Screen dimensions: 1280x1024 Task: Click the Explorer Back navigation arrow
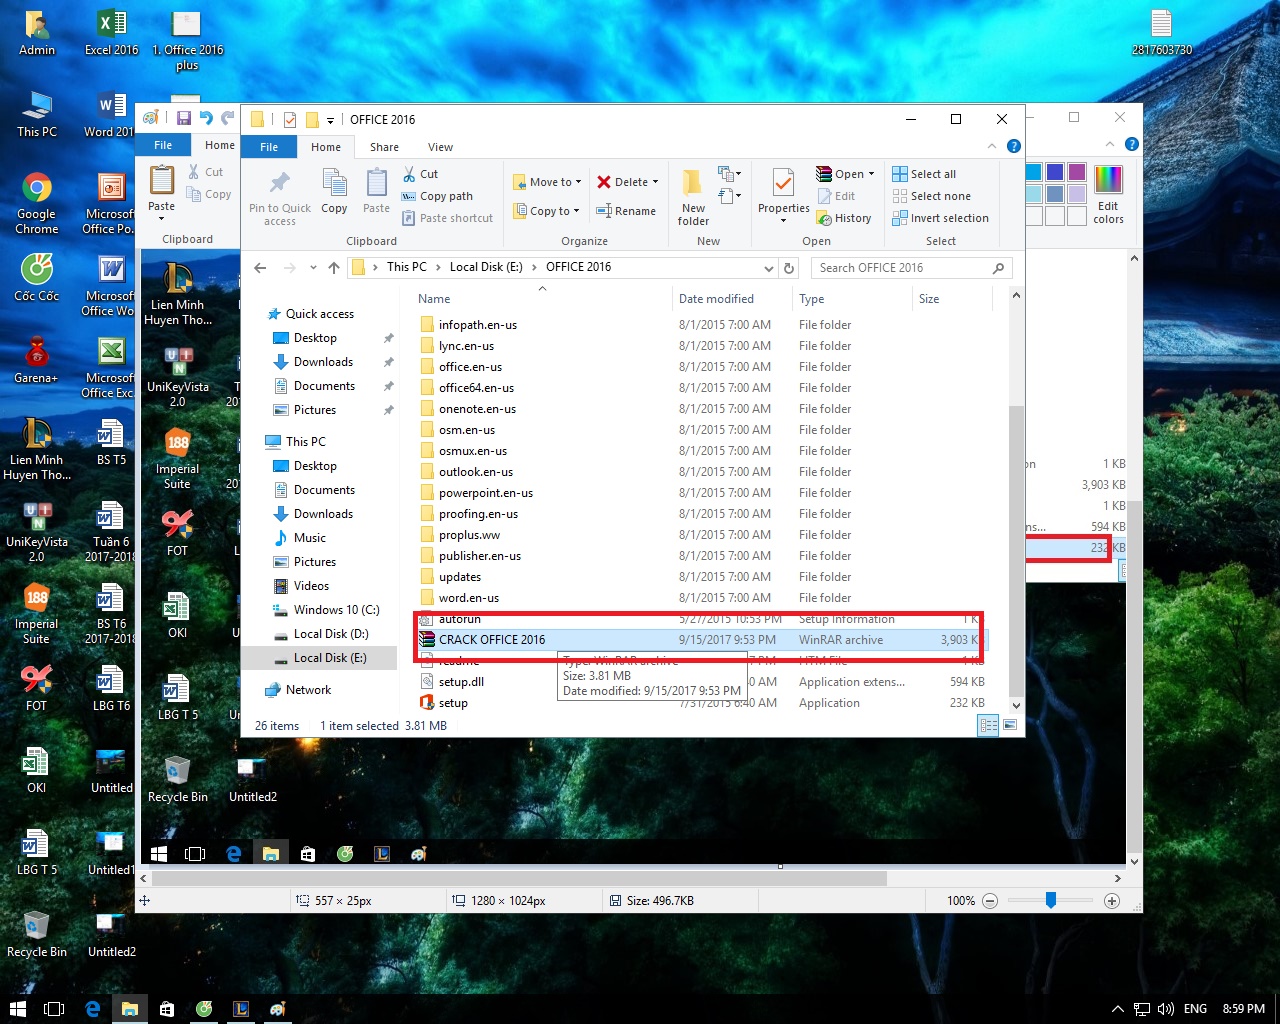(260, 268)
